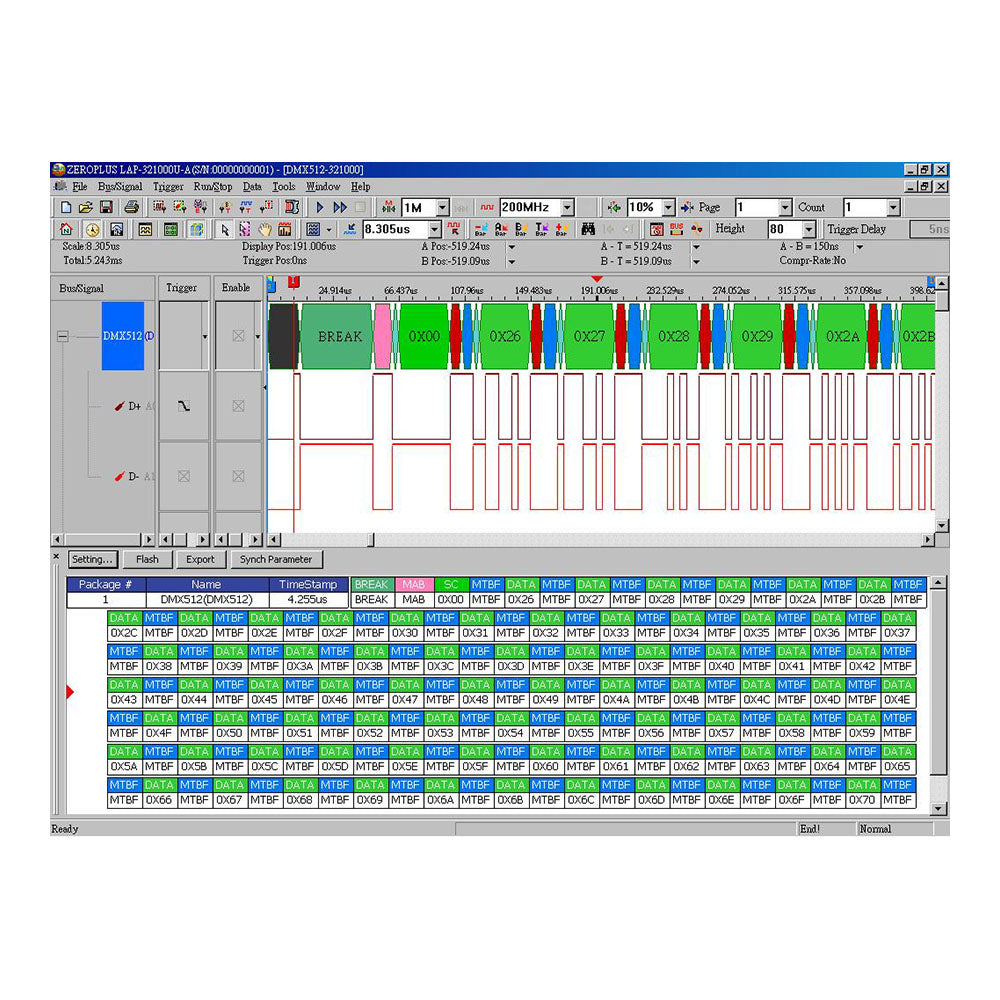Click the sampling frequency waveform icon
Image resolution: width=1000 pixels, height=1000 pixels.
click(x=487, y=207)
